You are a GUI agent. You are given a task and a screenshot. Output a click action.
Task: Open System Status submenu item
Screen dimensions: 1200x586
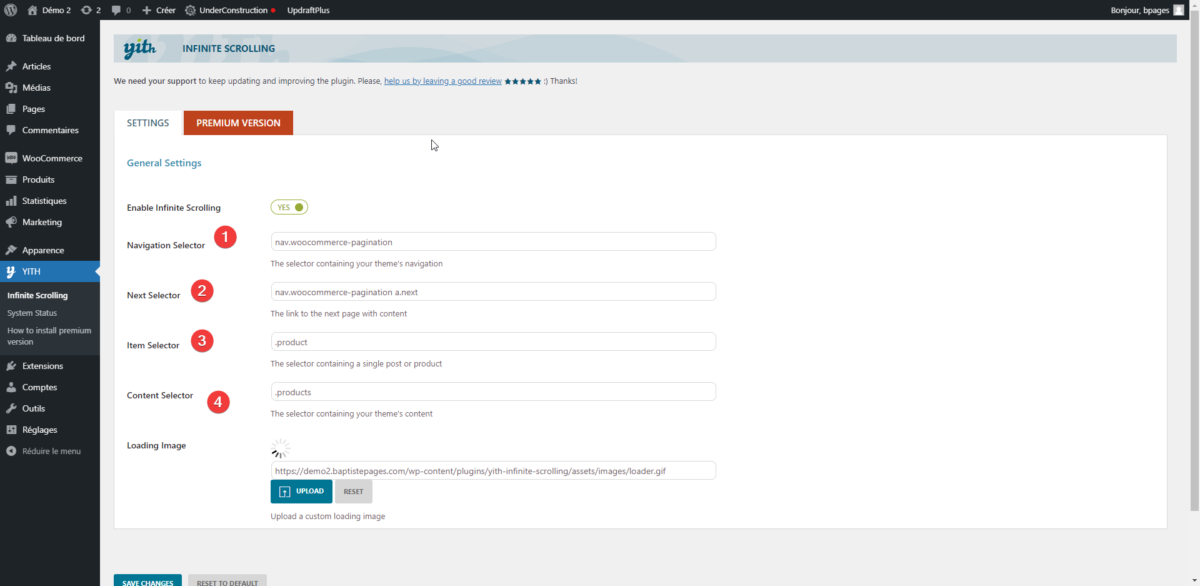[32, 313]
